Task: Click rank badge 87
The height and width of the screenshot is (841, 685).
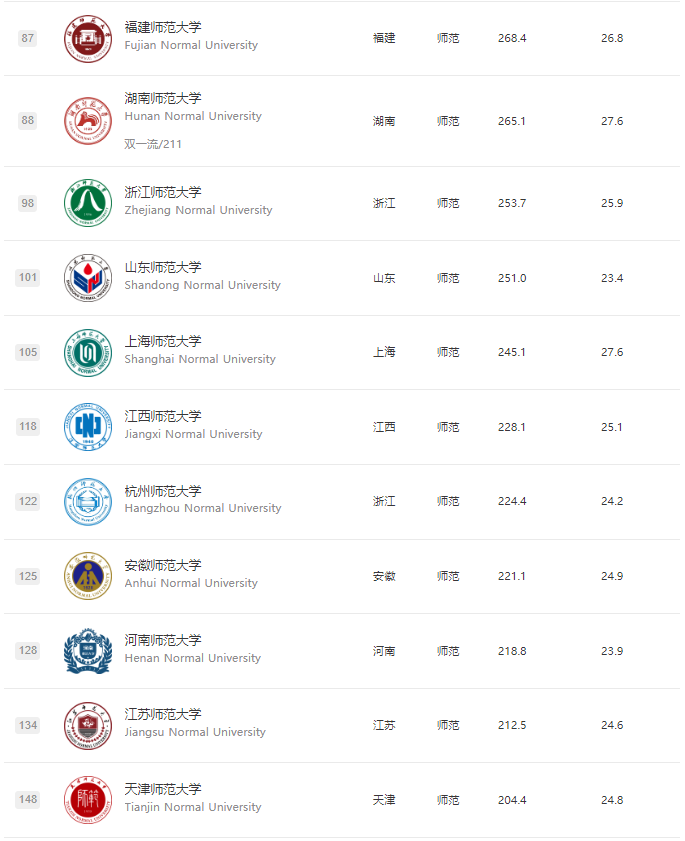Action: 27,38
